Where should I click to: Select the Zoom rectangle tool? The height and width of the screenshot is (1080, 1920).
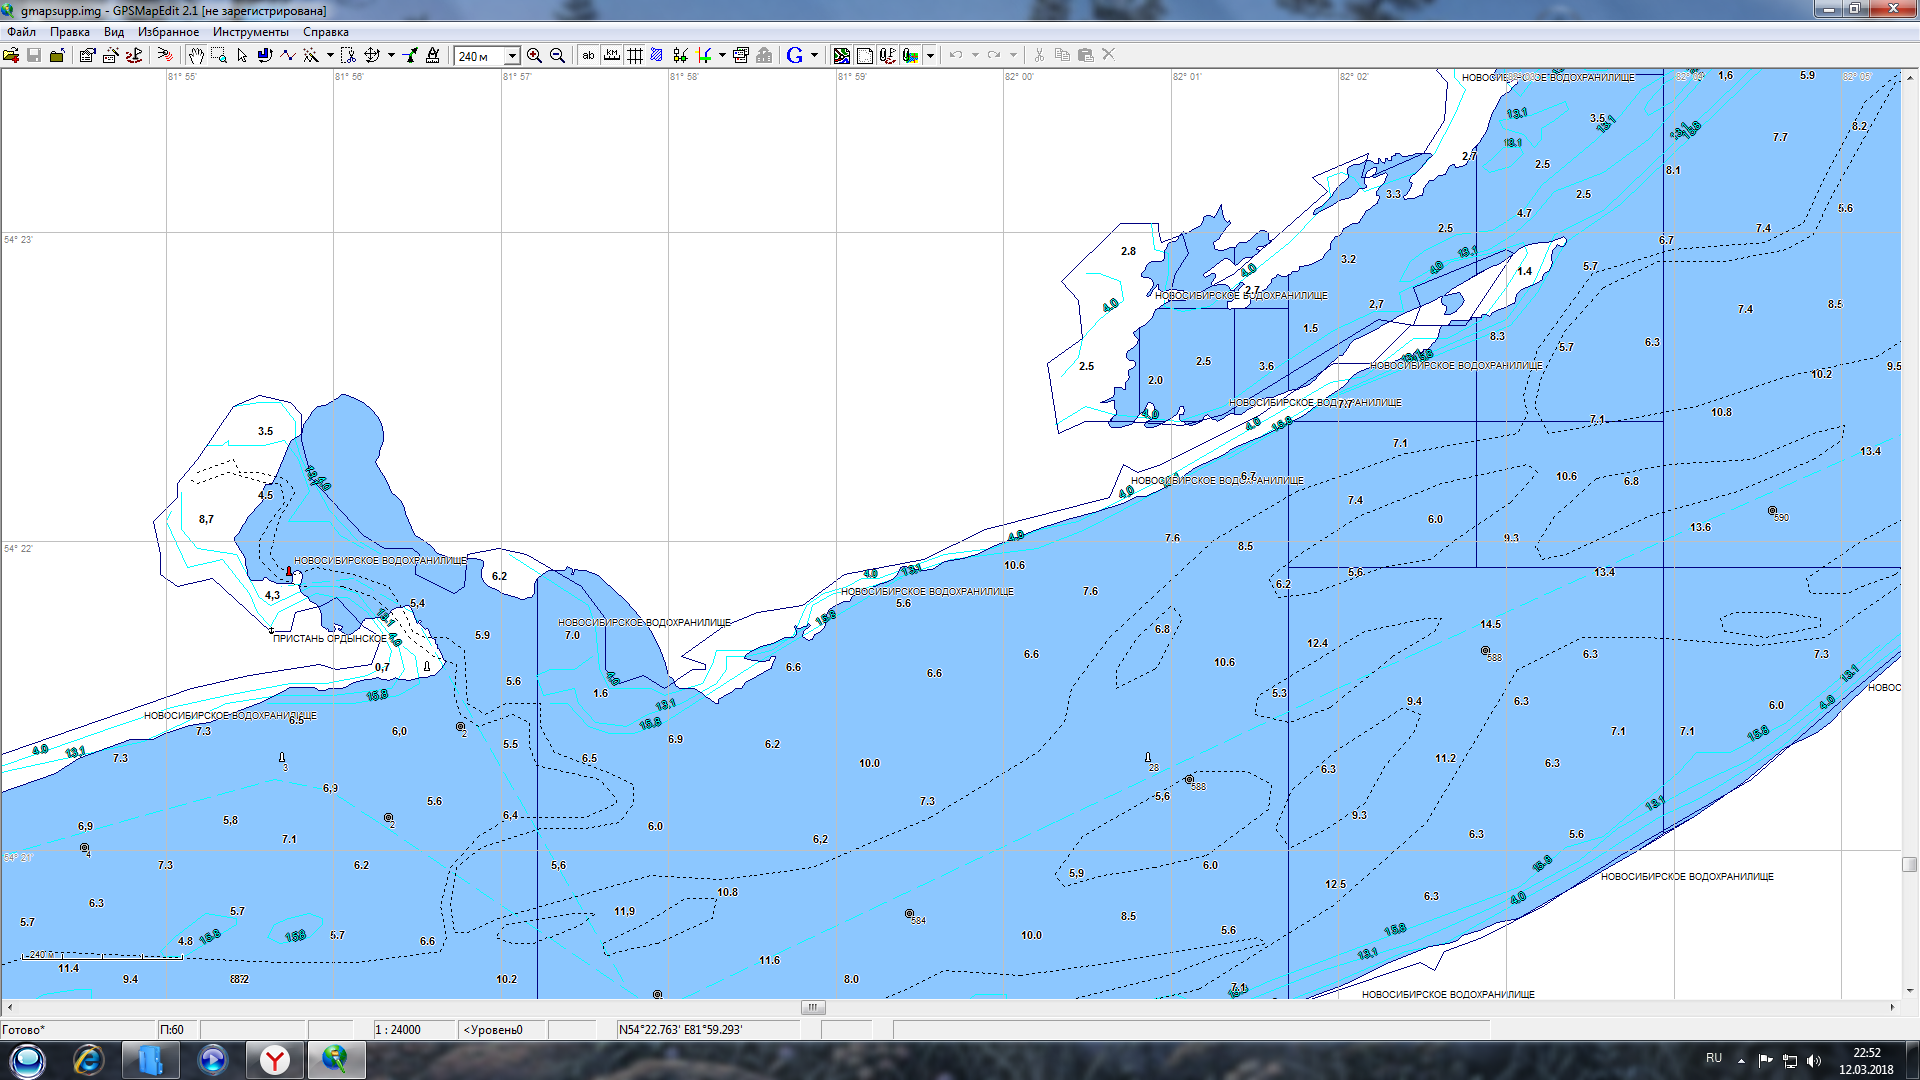[x=219, y=55]
